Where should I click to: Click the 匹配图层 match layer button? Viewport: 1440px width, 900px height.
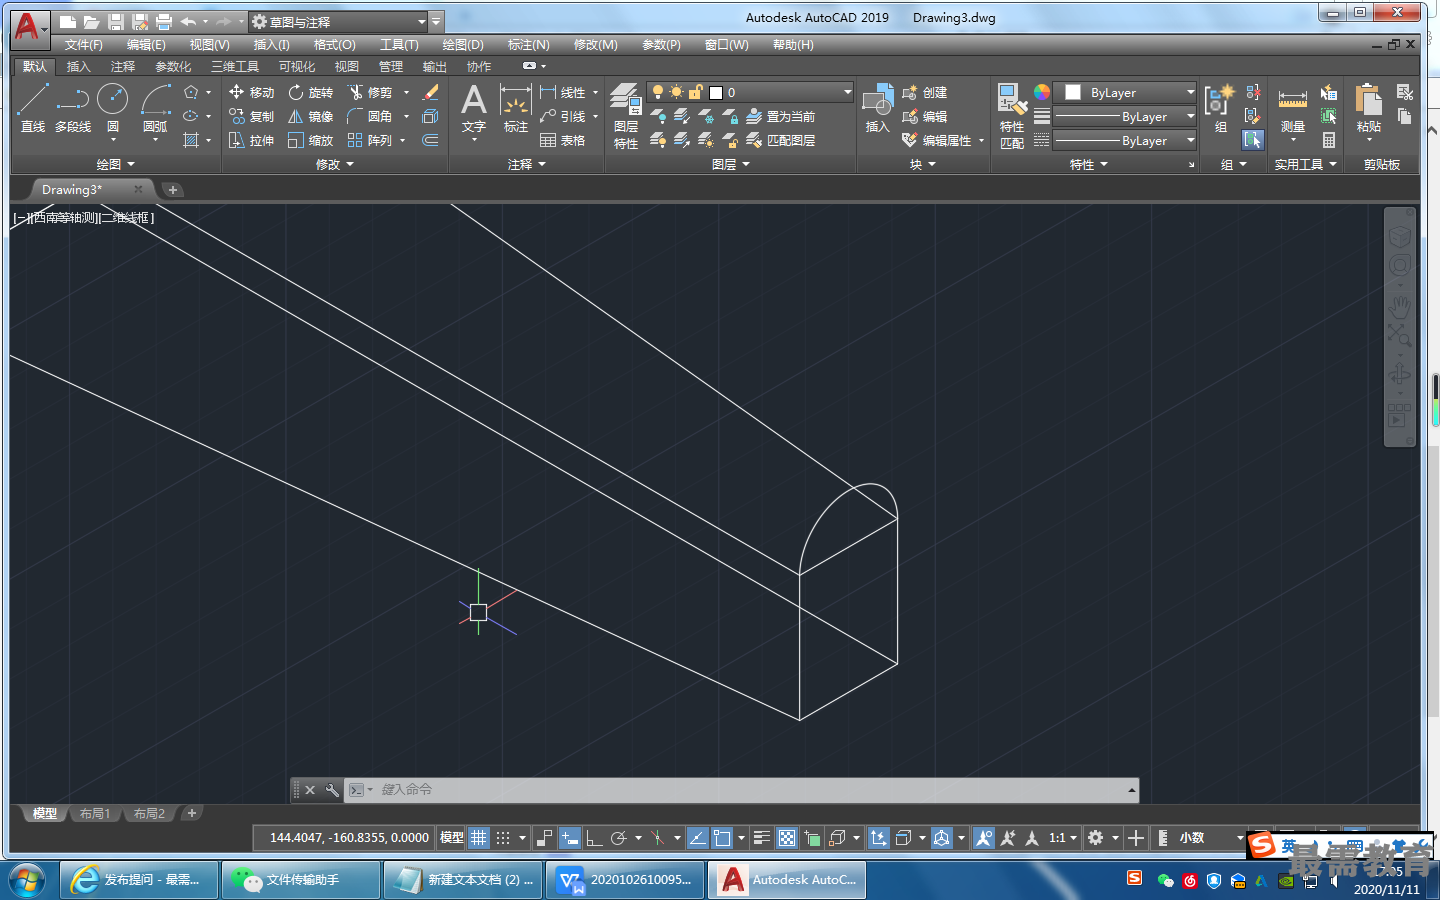(781, 140)
